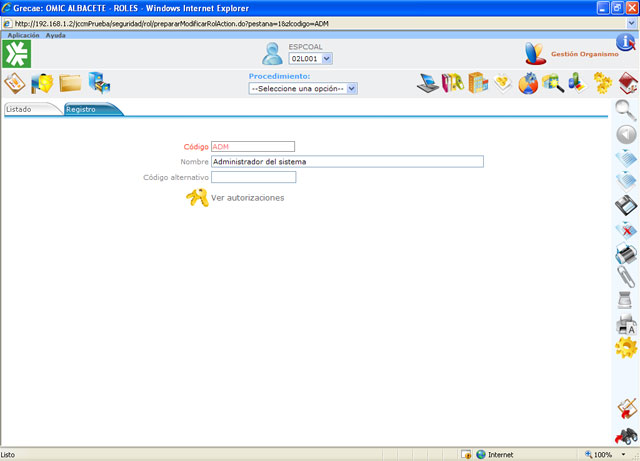Click the Nombre field with Administrador del sistema
Image resolution: width=640 pixels, height=461 pixels.
(x=347, y=162)
